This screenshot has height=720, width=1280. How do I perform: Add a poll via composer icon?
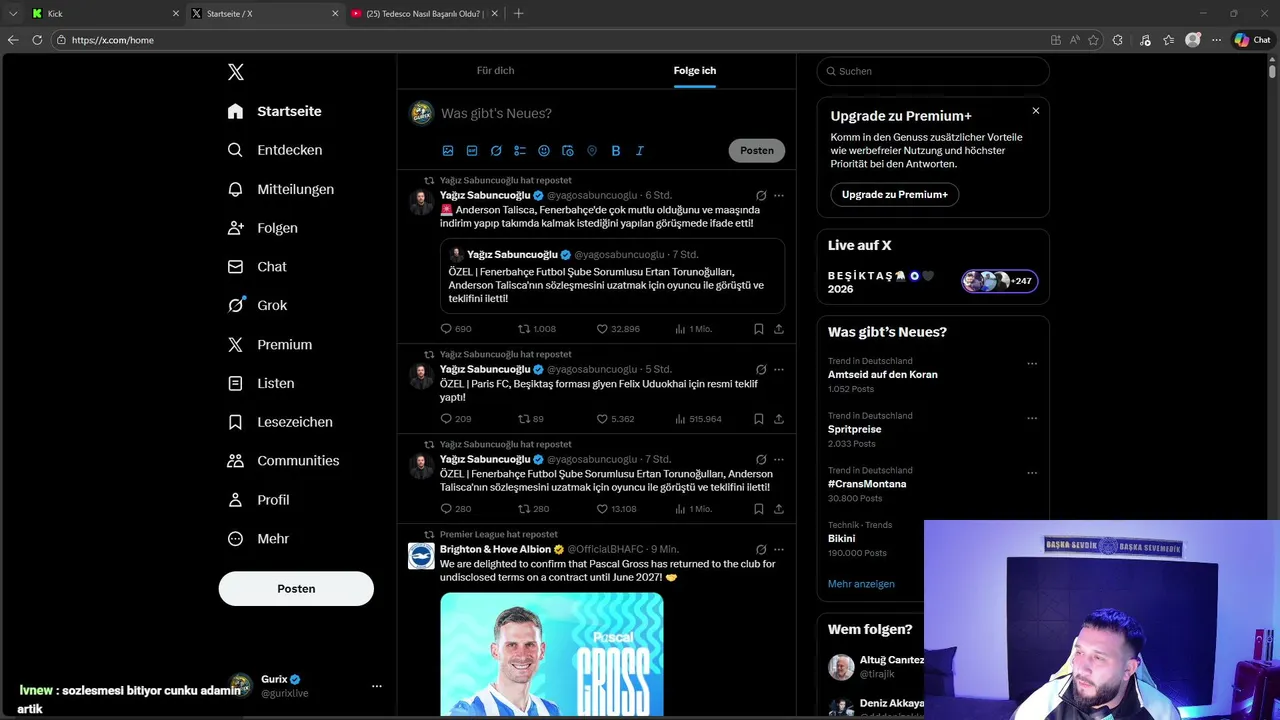coord(520,151)
